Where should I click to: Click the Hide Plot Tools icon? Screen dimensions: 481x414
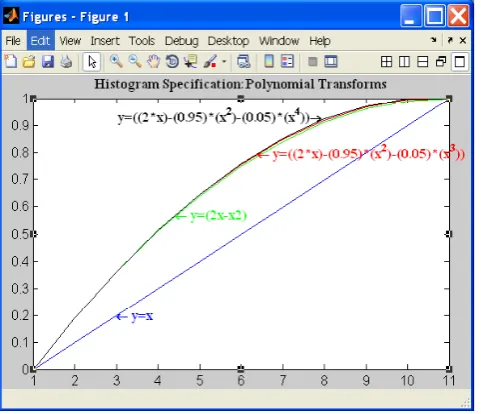(x=313, y=62)
